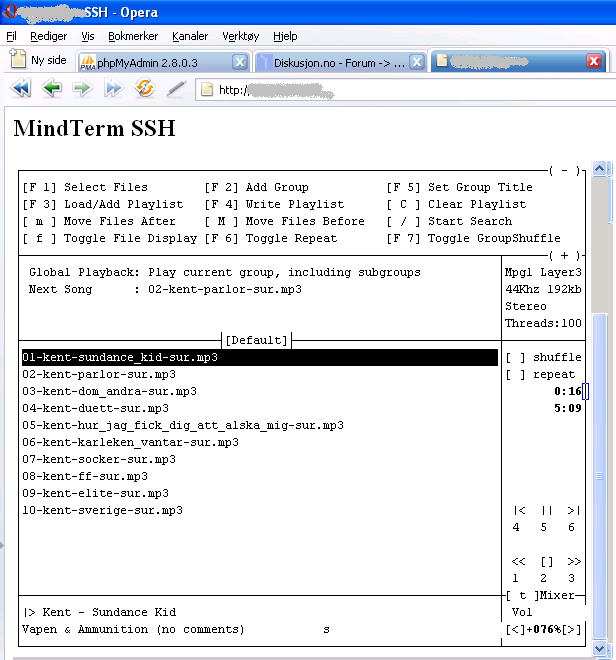Click [F 4] Write Playlist
This screenshot has width=616, height=660.
click(x=274, y=204)
